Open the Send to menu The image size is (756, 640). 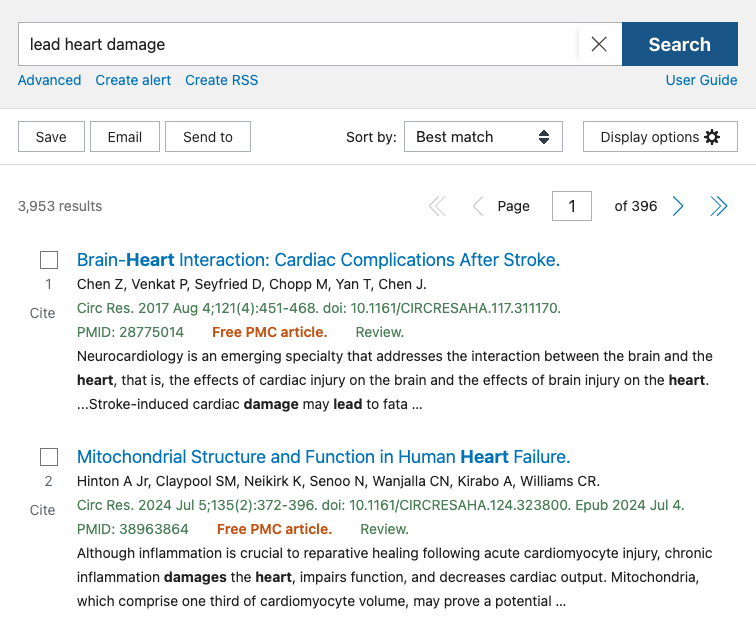208,137
